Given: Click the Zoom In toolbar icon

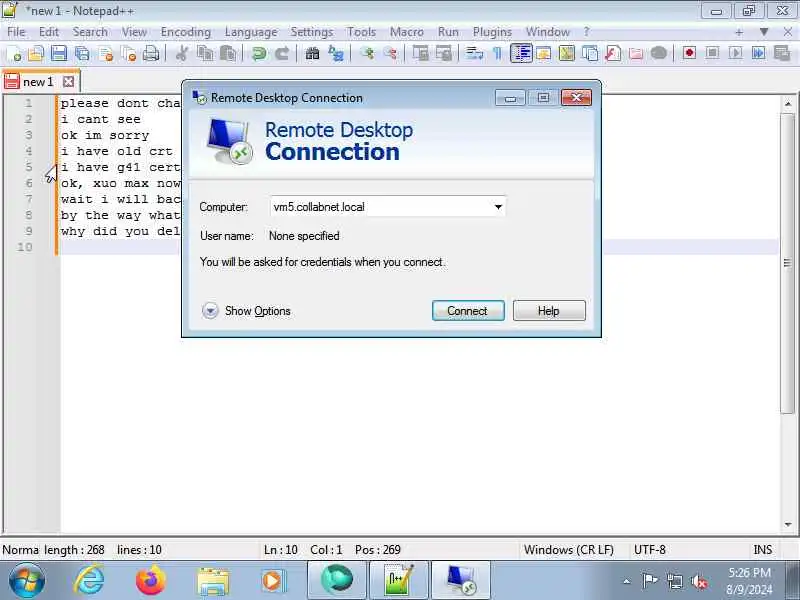Looking at the screenshot, I should [366, 53].
